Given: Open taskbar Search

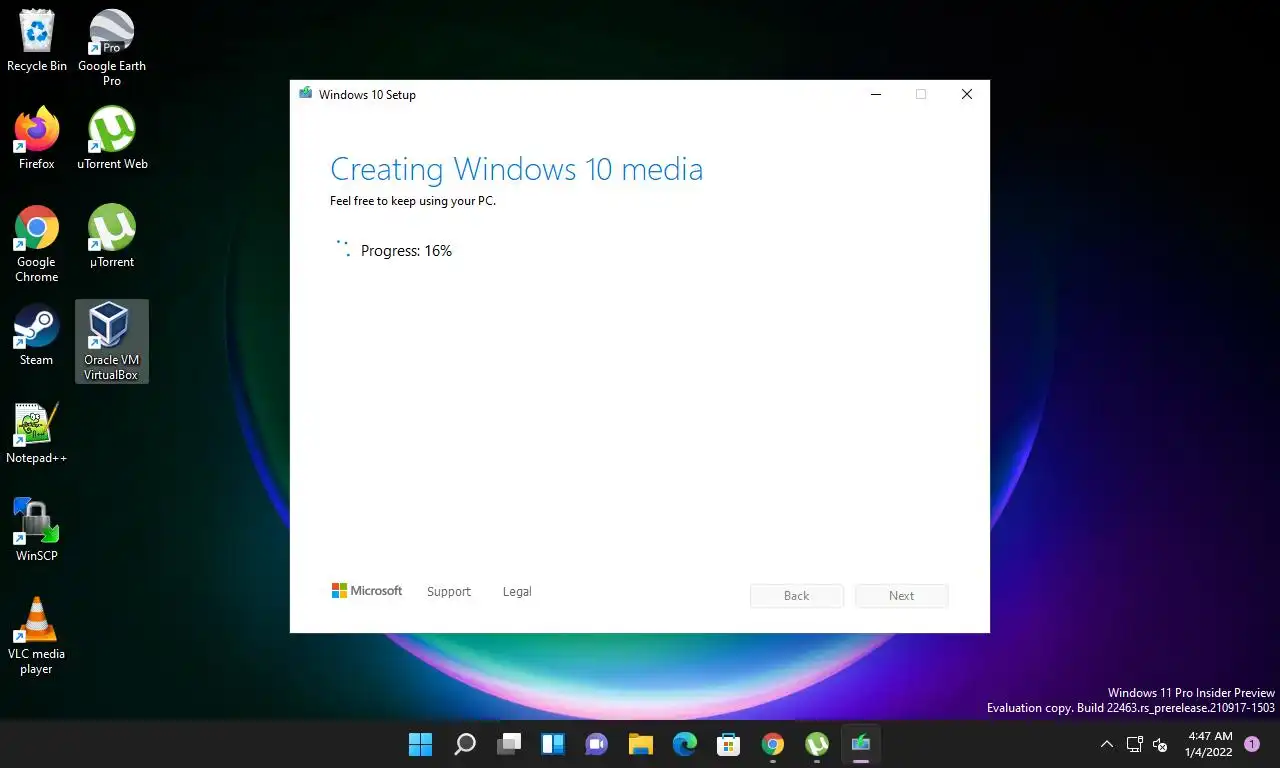Looking at the screenshot, I should coord(465,744).
